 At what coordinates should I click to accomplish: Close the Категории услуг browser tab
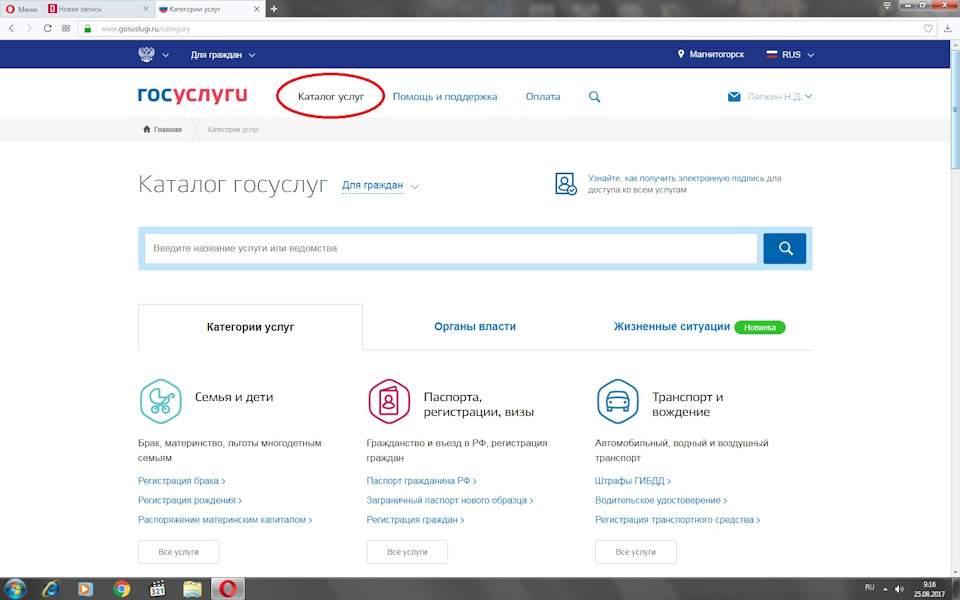click(257, 9)
